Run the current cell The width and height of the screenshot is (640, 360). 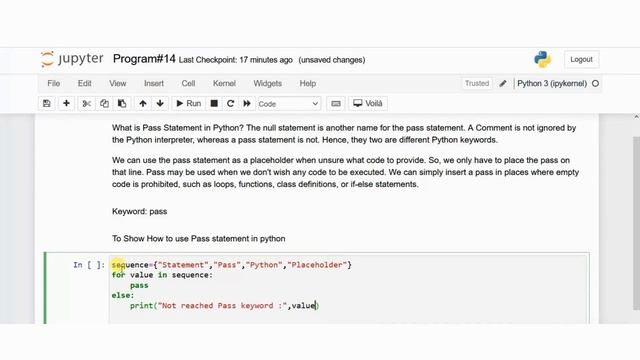(x=189, y=104)
